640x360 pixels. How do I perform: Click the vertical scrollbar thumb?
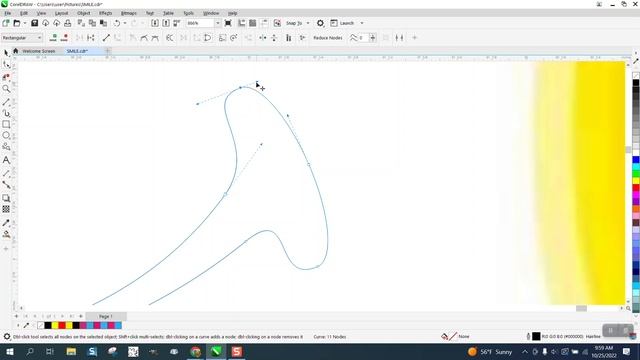click(628, 150)
